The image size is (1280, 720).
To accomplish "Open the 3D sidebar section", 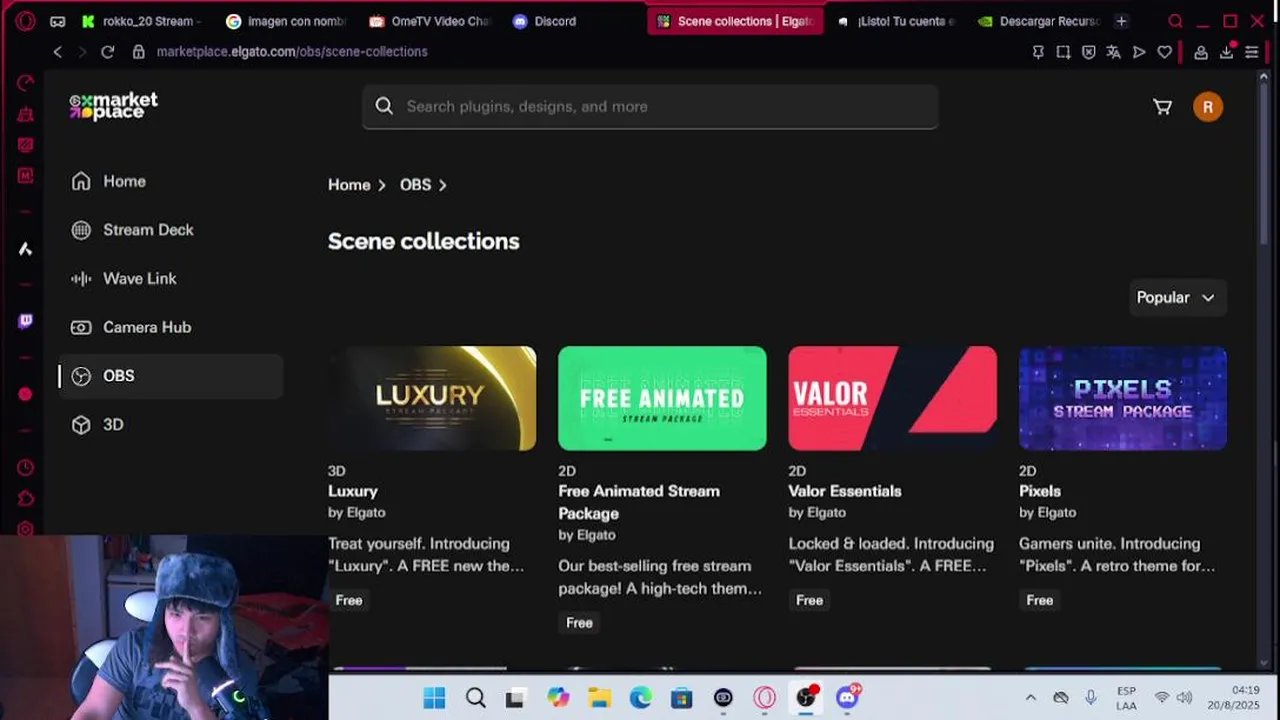I will coord(171,424).
